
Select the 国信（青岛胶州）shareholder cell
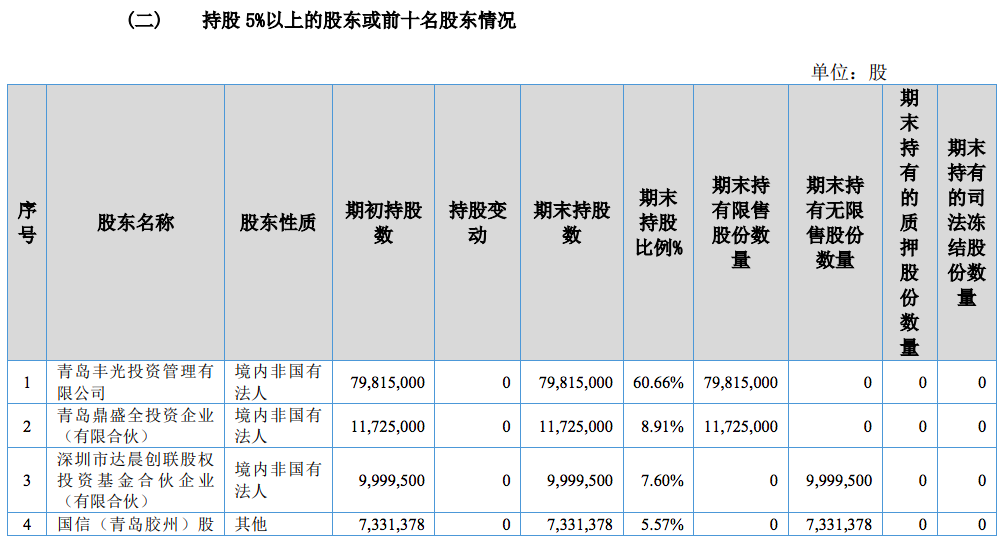tap(136, 525)
